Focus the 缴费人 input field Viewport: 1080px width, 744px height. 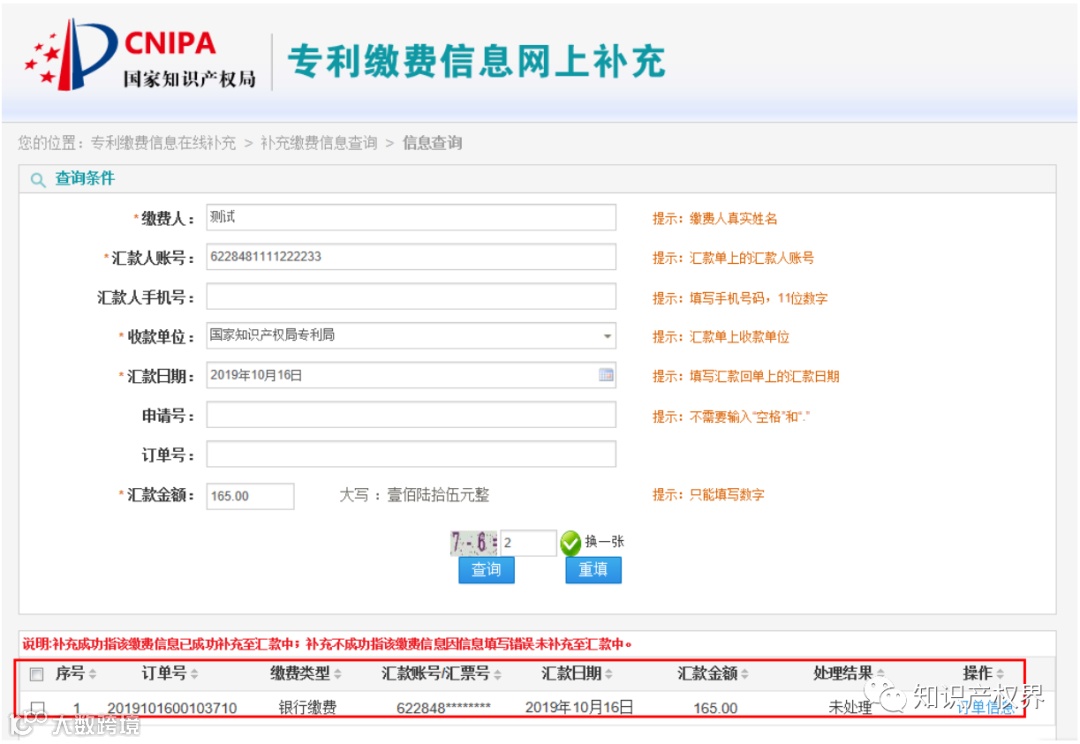[x=411, y=218]
